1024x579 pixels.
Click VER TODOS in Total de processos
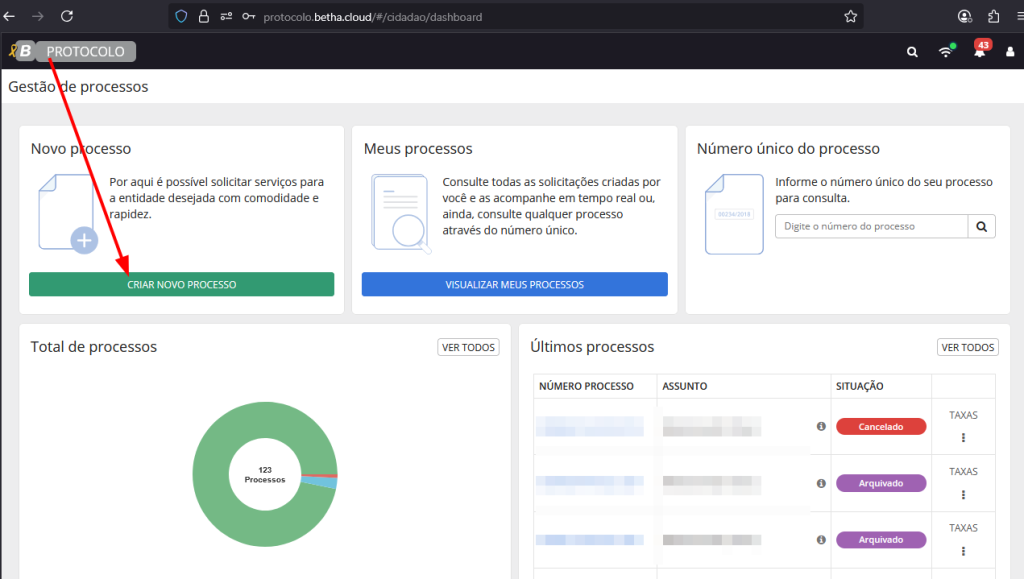click(x=468, y=347)
